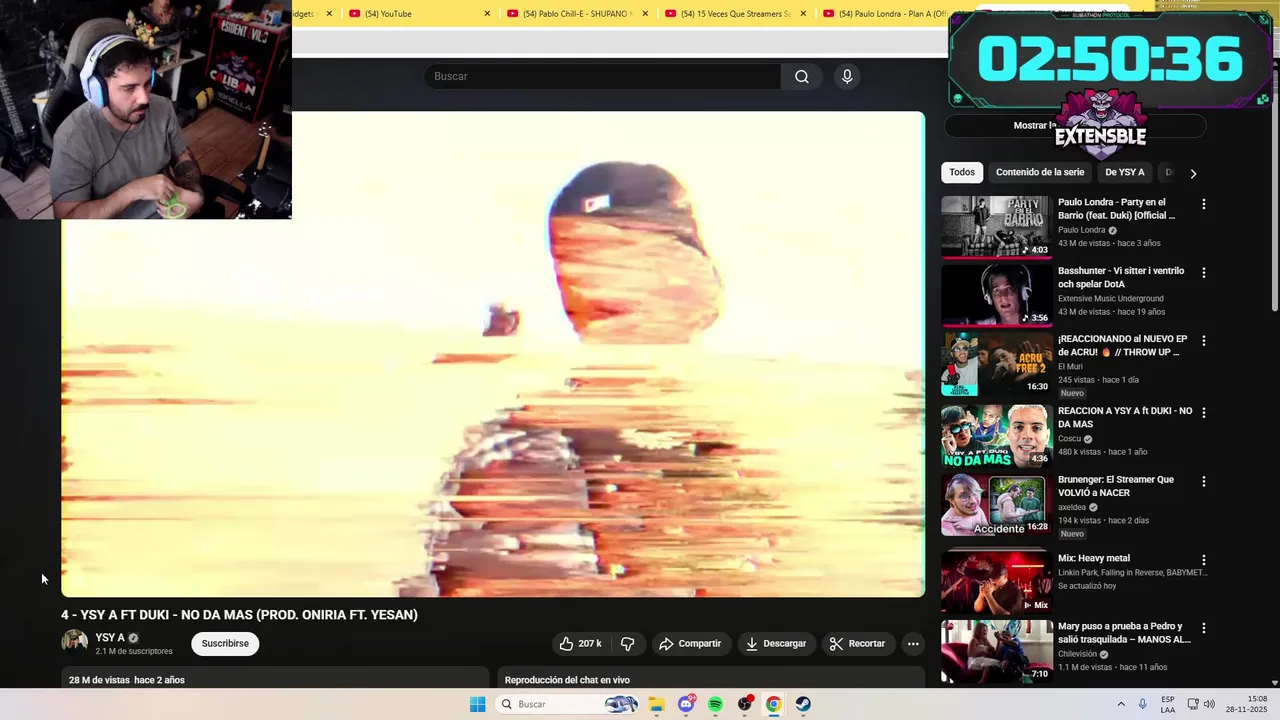The width and height of the screenshot is (1280, 720).
Task: Open Chilevisión channel under Mary video
Action: pos(1078,655)
